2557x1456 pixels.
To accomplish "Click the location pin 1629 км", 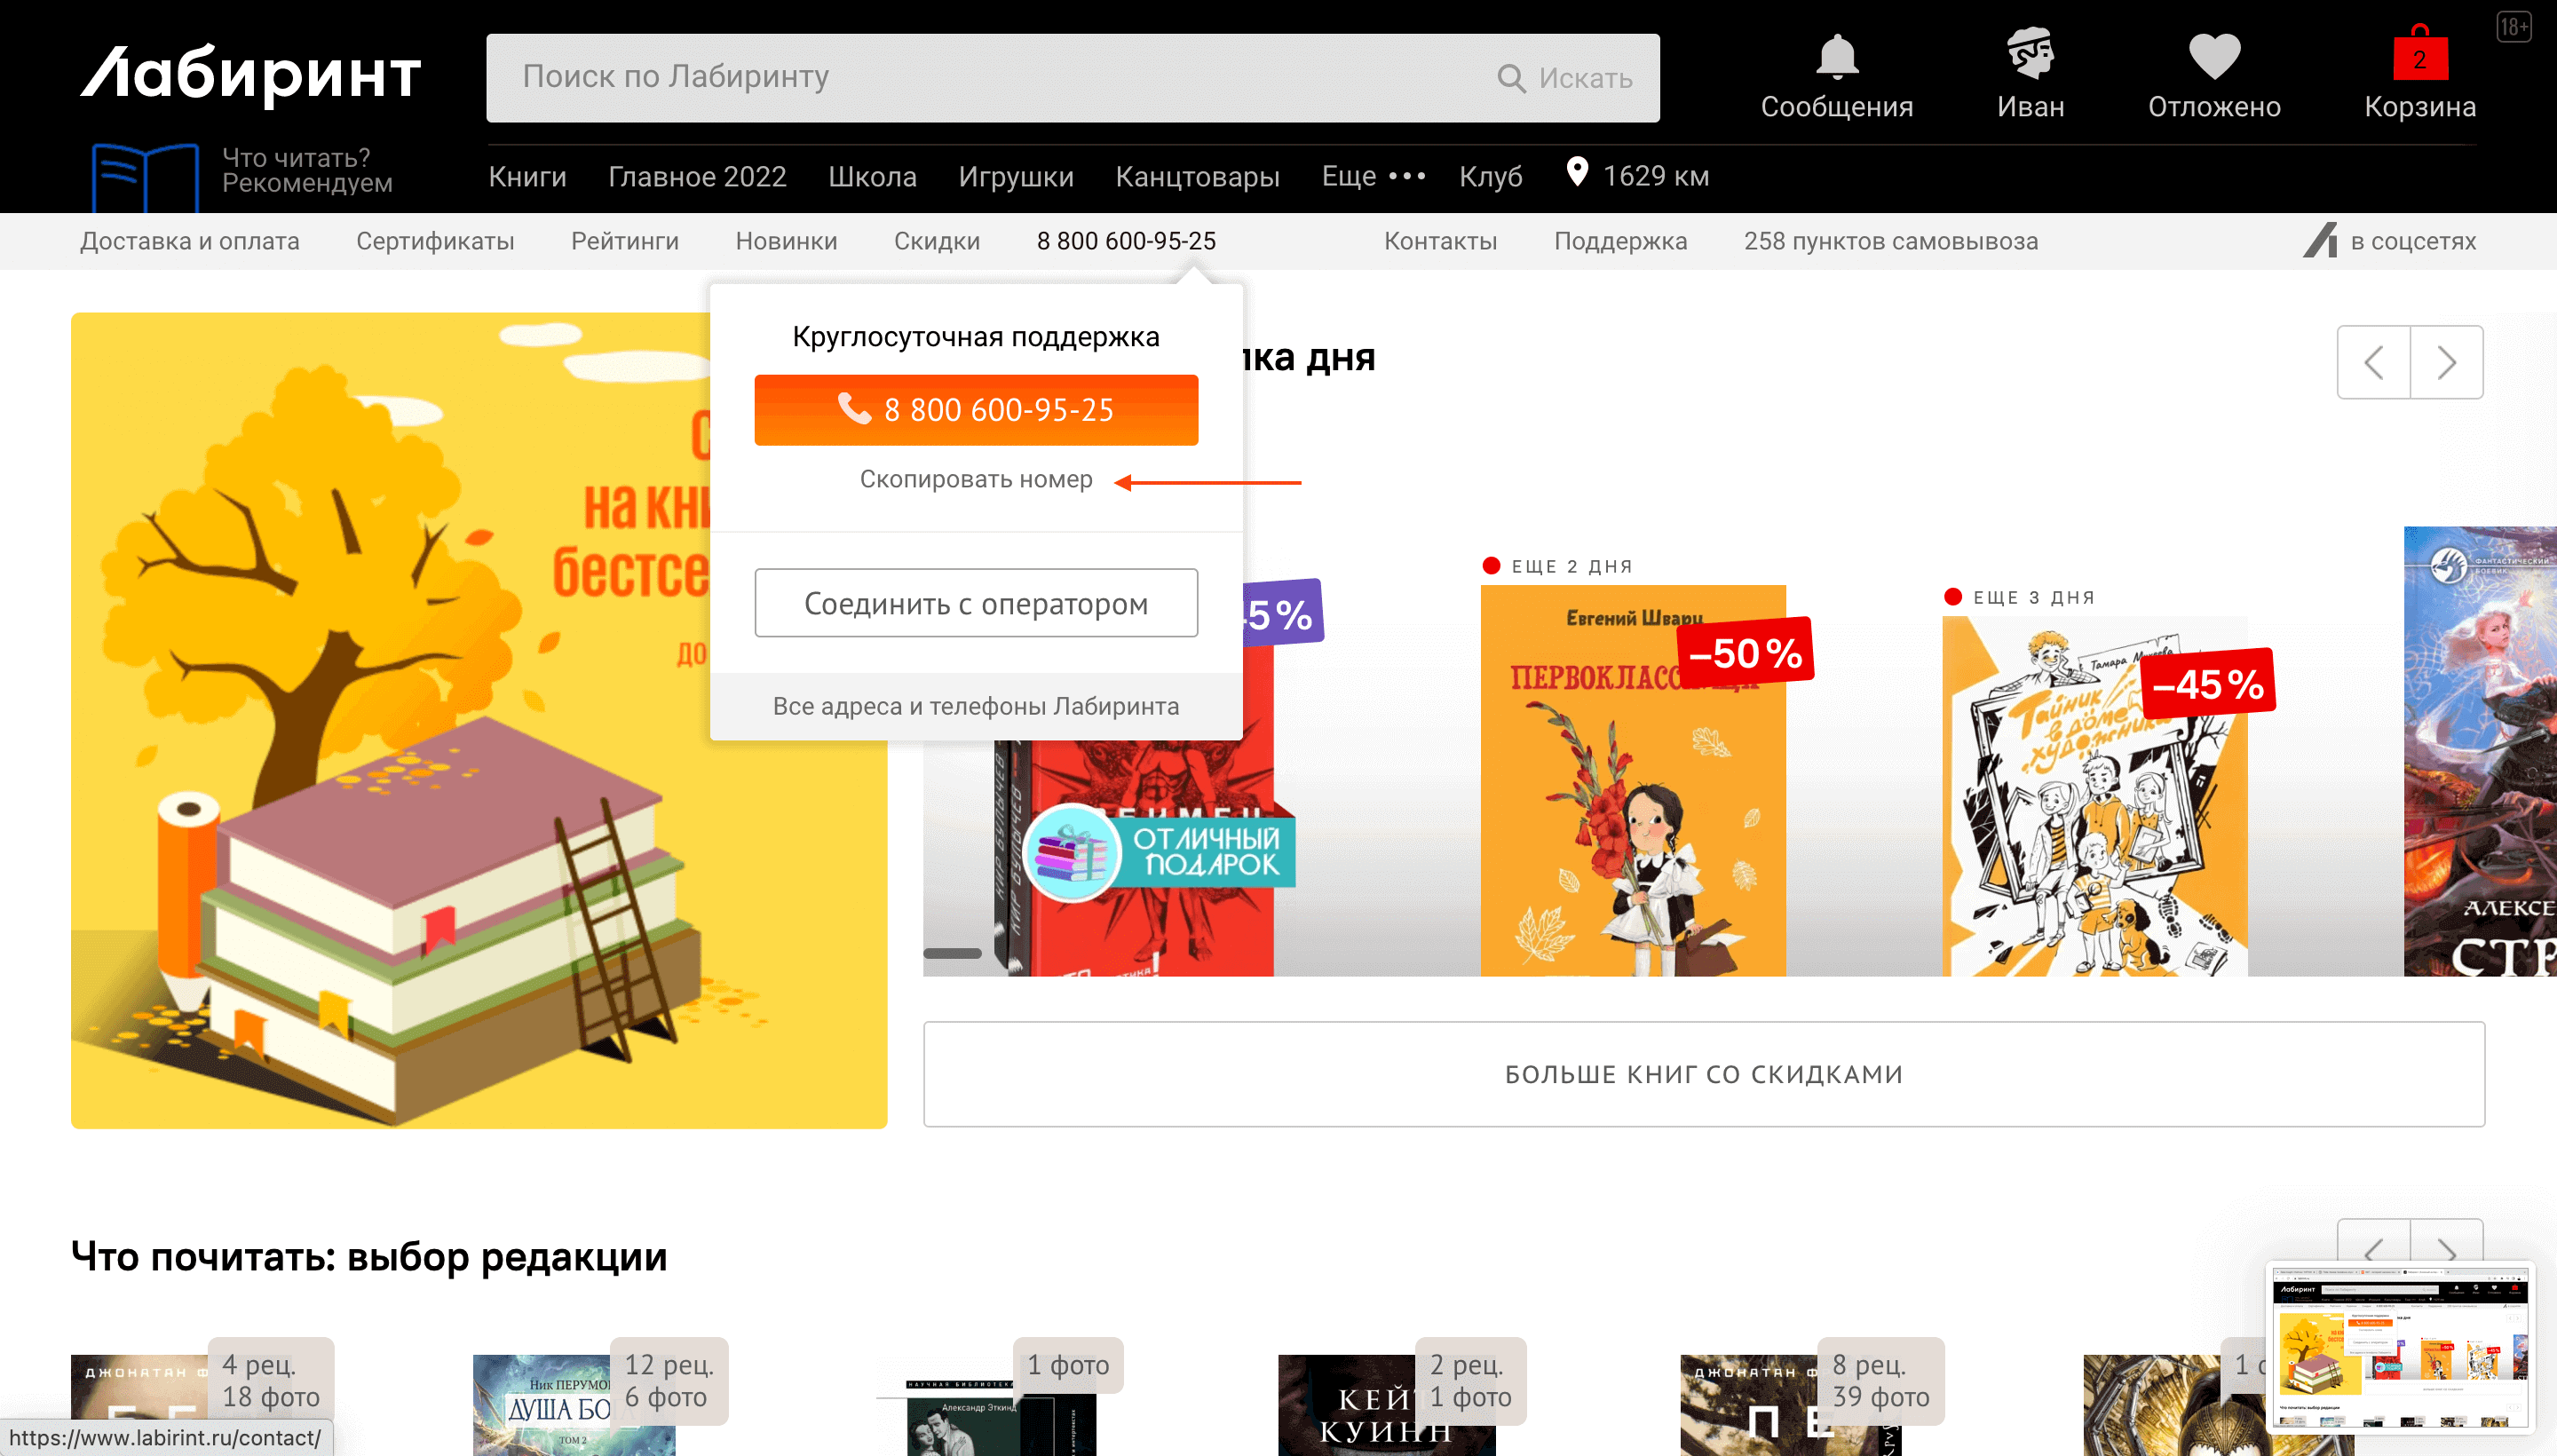I will pyautogui.click(x=1577, y=173).
